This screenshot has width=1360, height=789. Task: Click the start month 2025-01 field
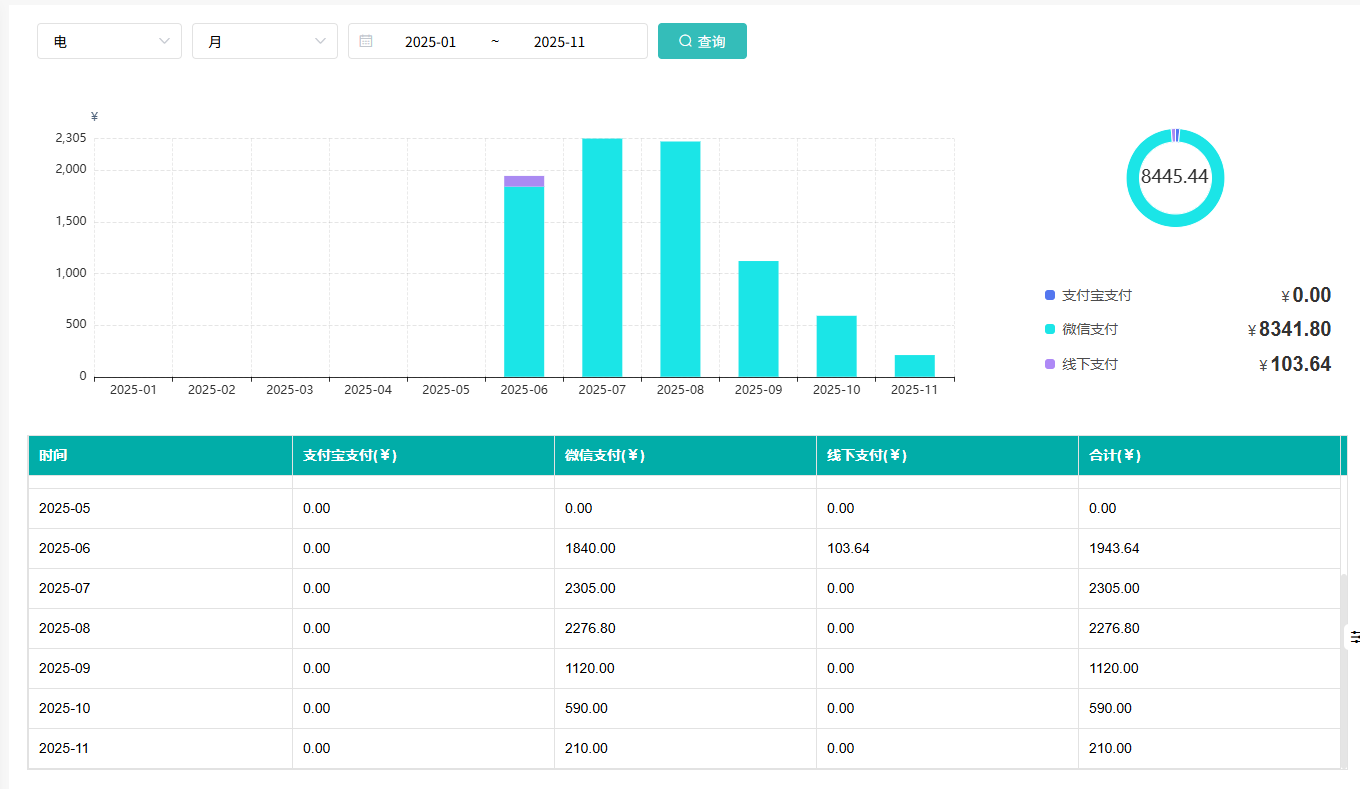pyautogui.click(x=430, y=42)
